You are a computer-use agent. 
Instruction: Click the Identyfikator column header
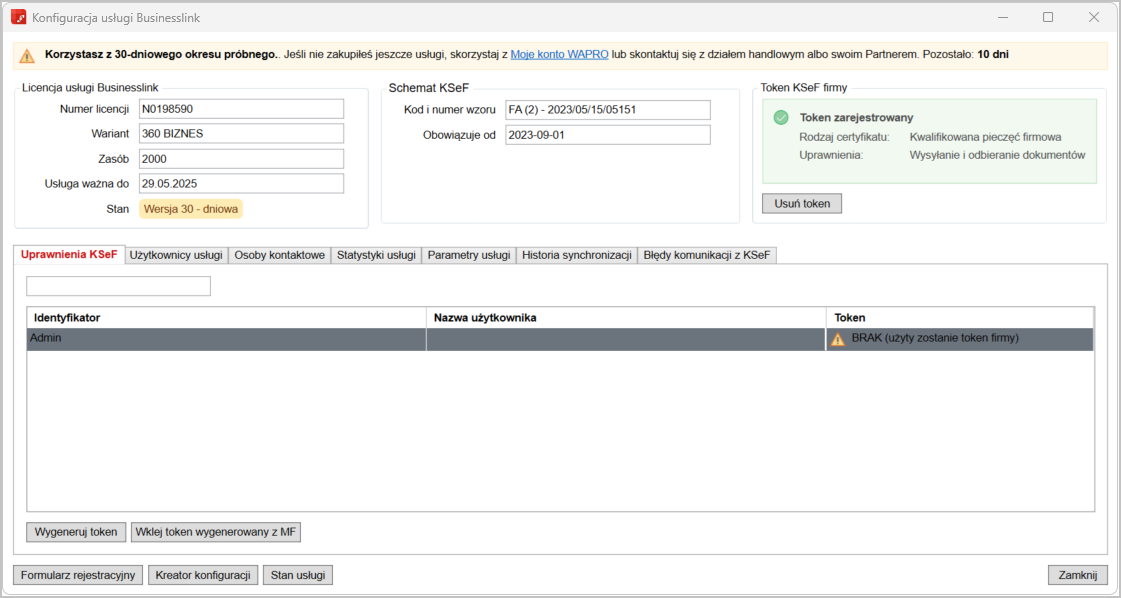(227, 318)
